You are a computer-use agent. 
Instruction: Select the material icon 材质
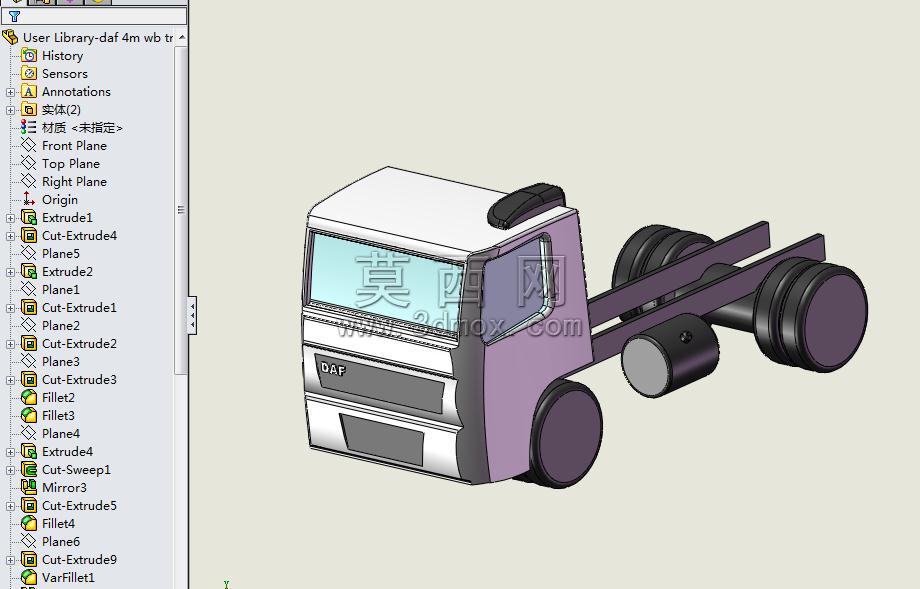point(29,127)
